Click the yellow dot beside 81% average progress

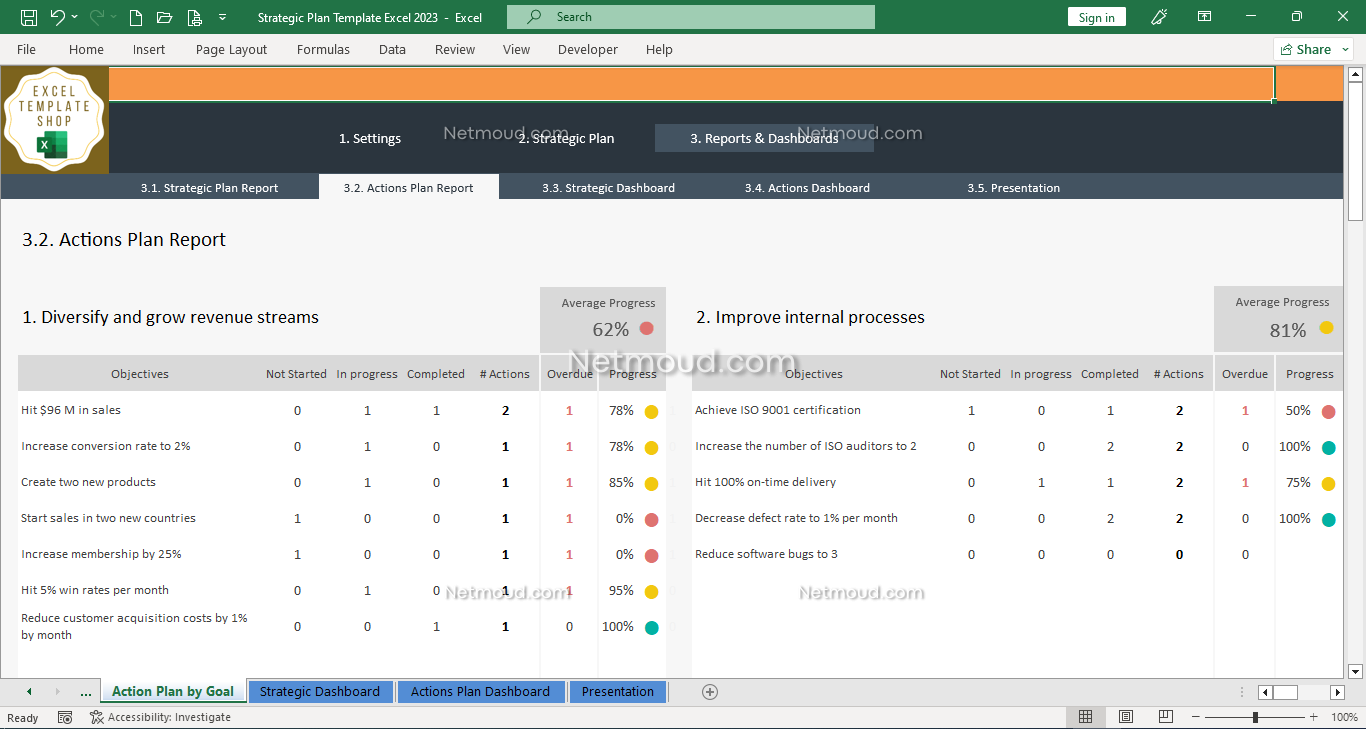(x=1326, y=328)
